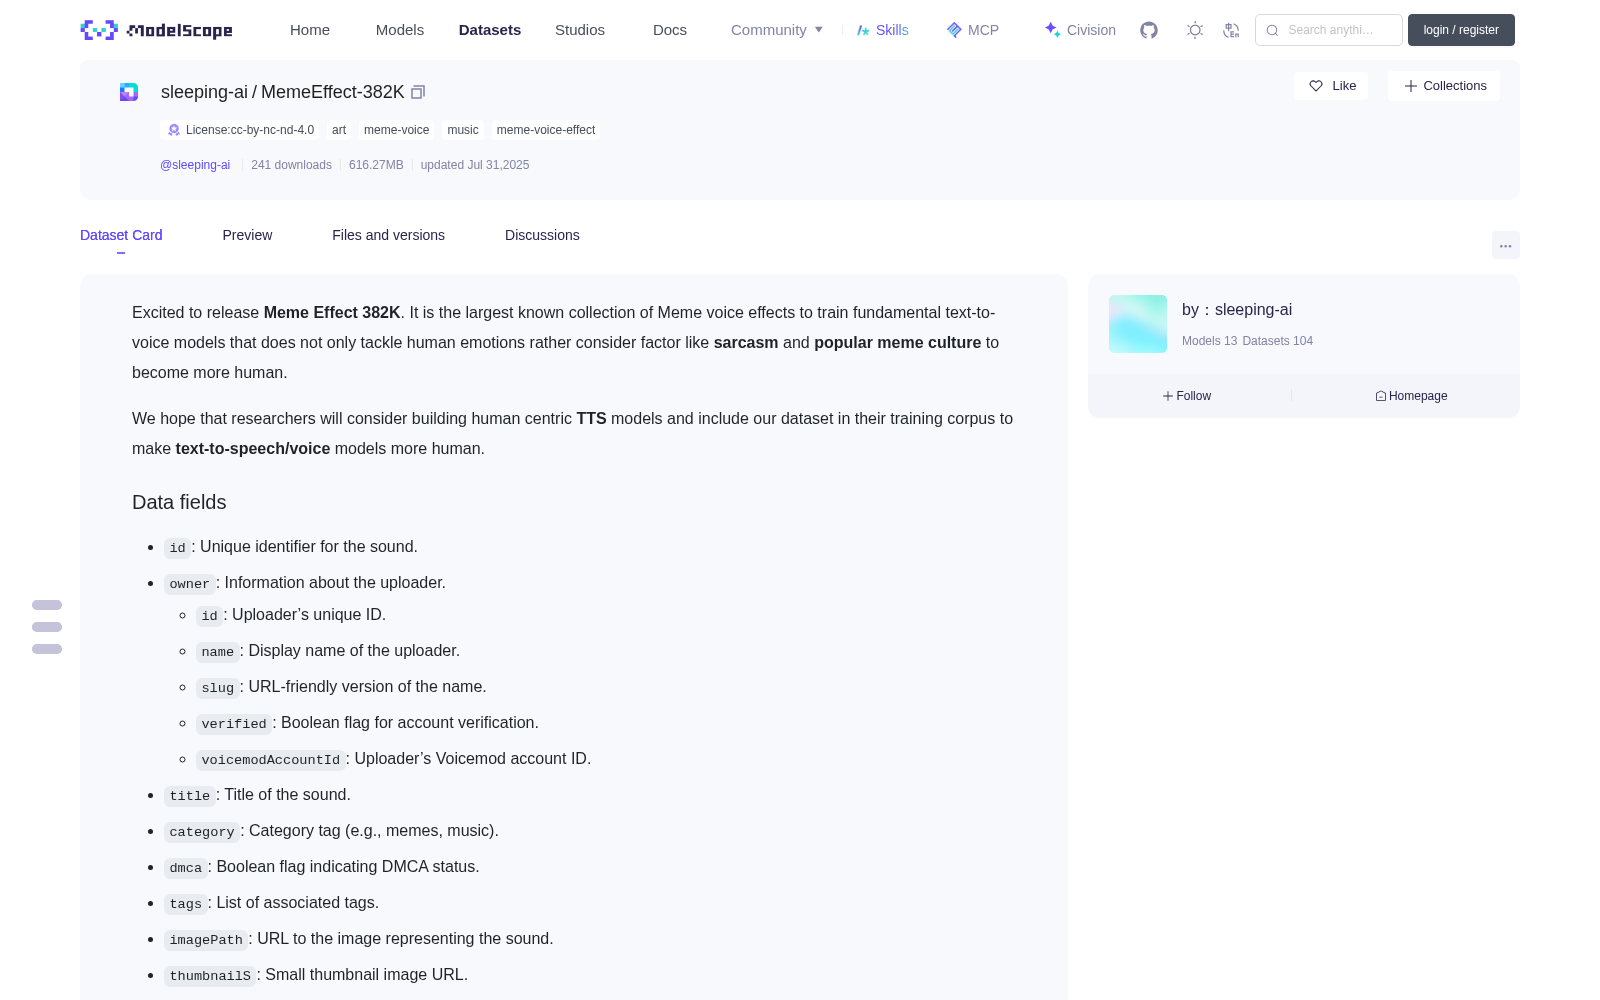Open the Studios nav item
The height and width of the screenshot is (1000, 1600).
(580, 30)
